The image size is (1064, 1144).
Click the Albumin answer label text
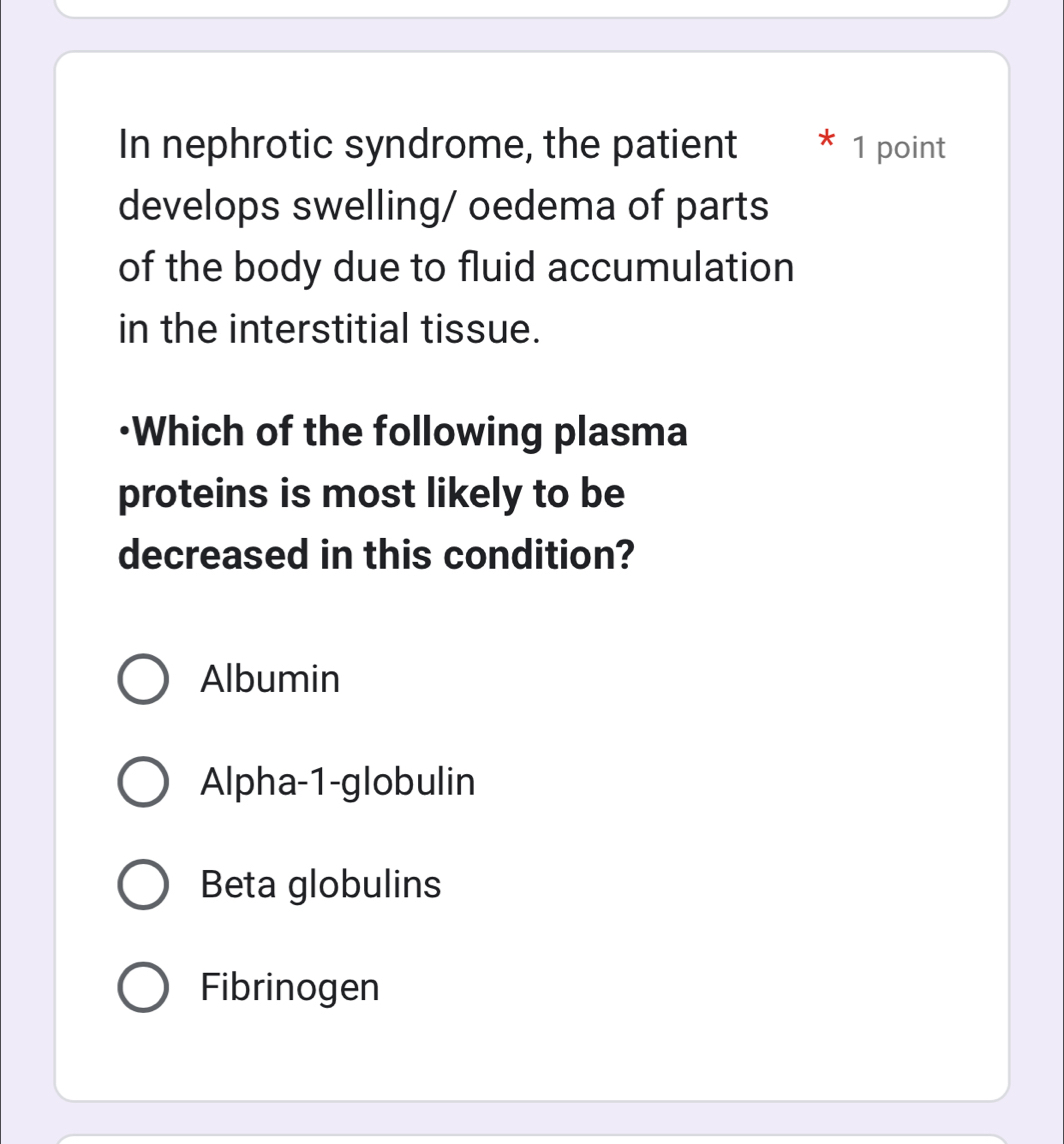(270, 680)
